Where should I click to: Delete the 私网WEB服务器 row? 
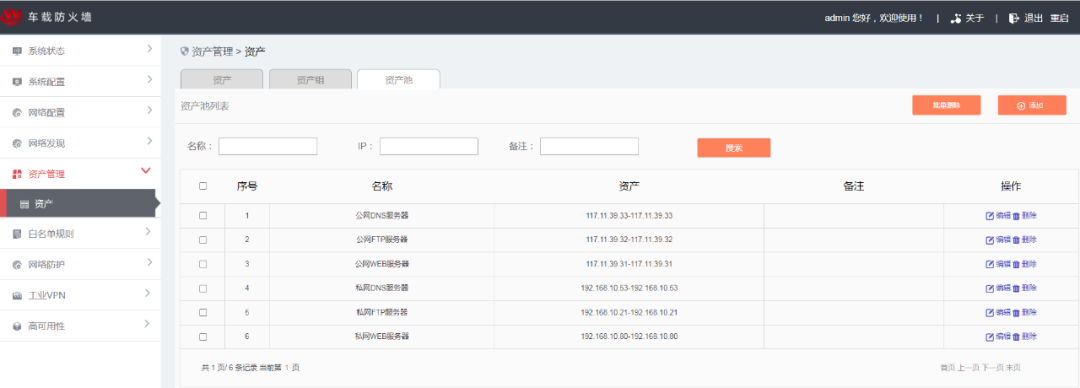click(1024, 336)
